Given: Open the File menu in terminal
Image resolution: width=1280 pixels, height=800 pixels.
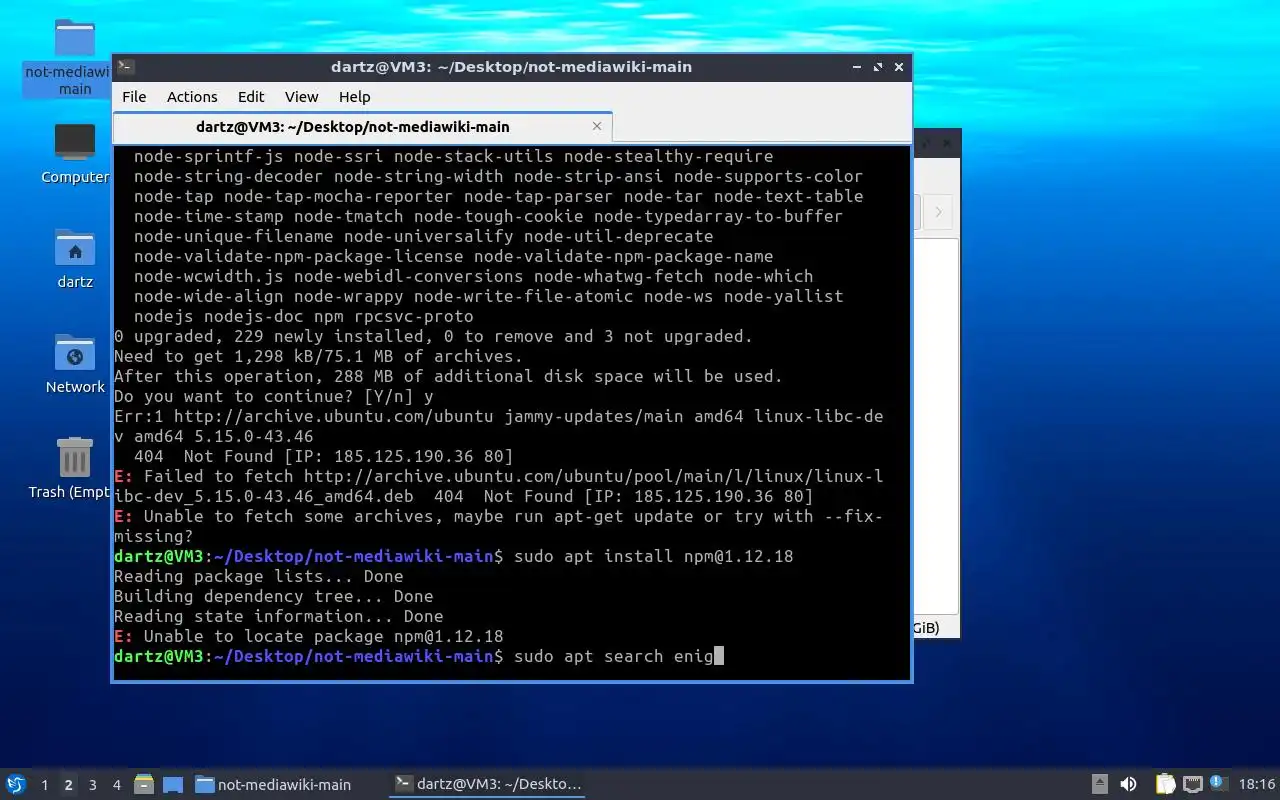Looking at the screenshot, I should [134, 97].
